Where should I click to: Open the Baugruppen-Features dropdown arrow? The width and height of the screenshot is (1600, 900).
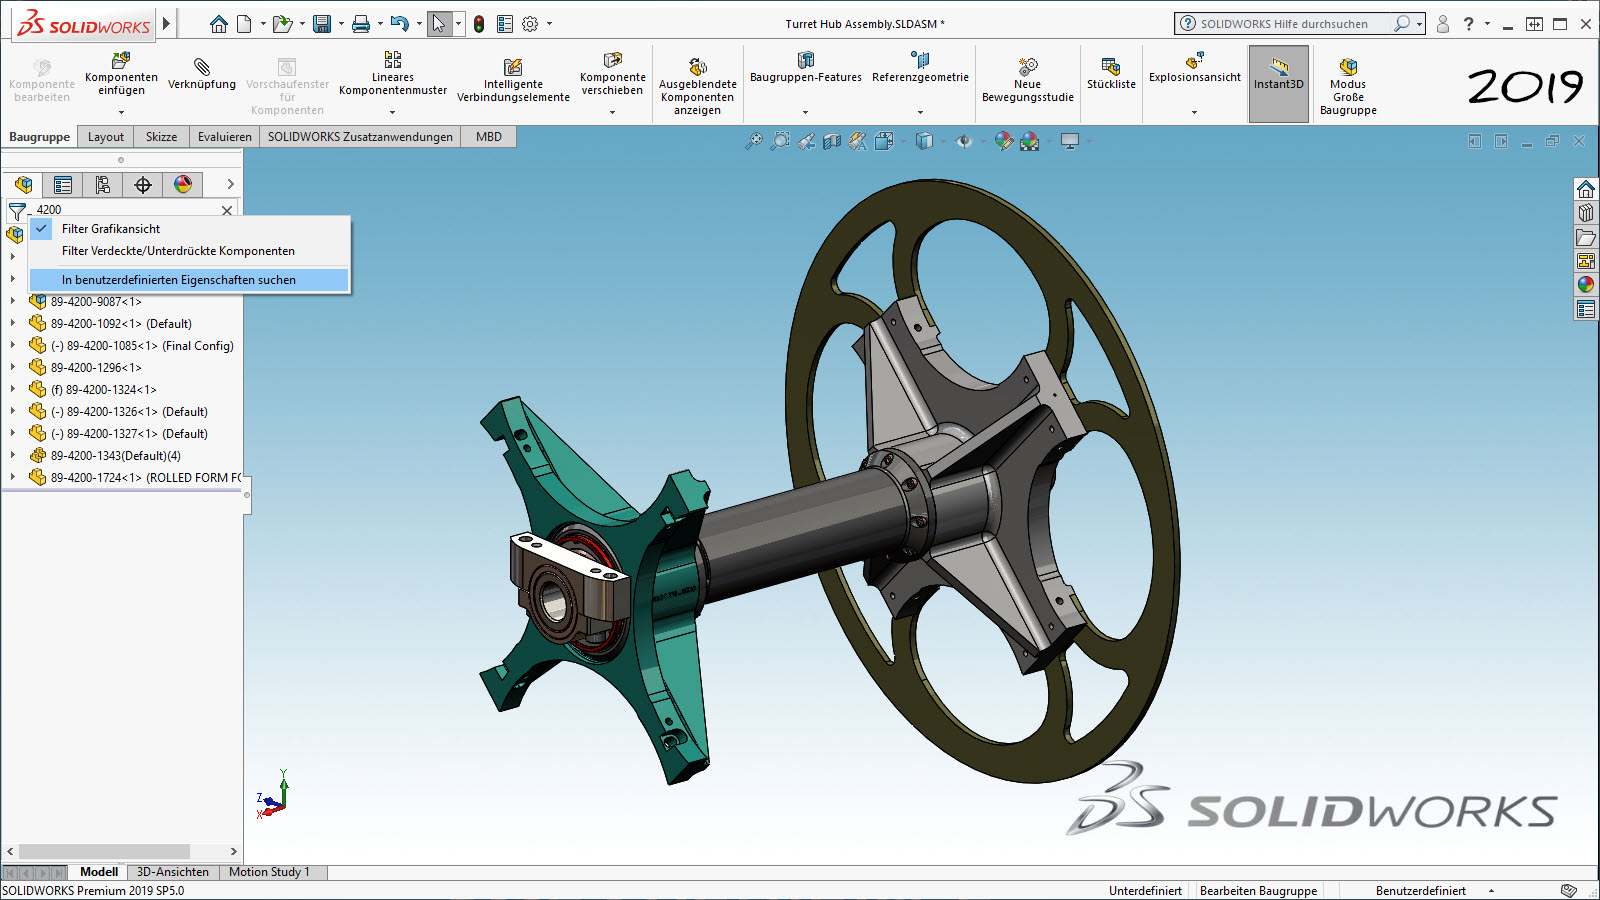click(804, 112)
